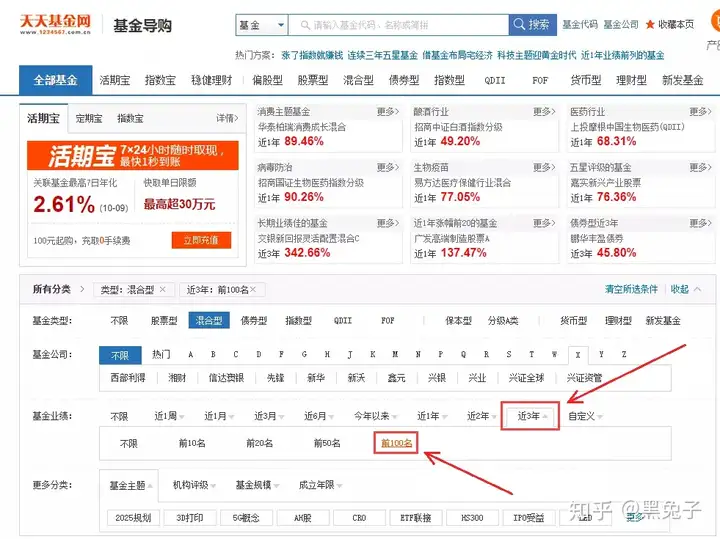
Task: Click the 立即充值 orange button
Action: 201,240
